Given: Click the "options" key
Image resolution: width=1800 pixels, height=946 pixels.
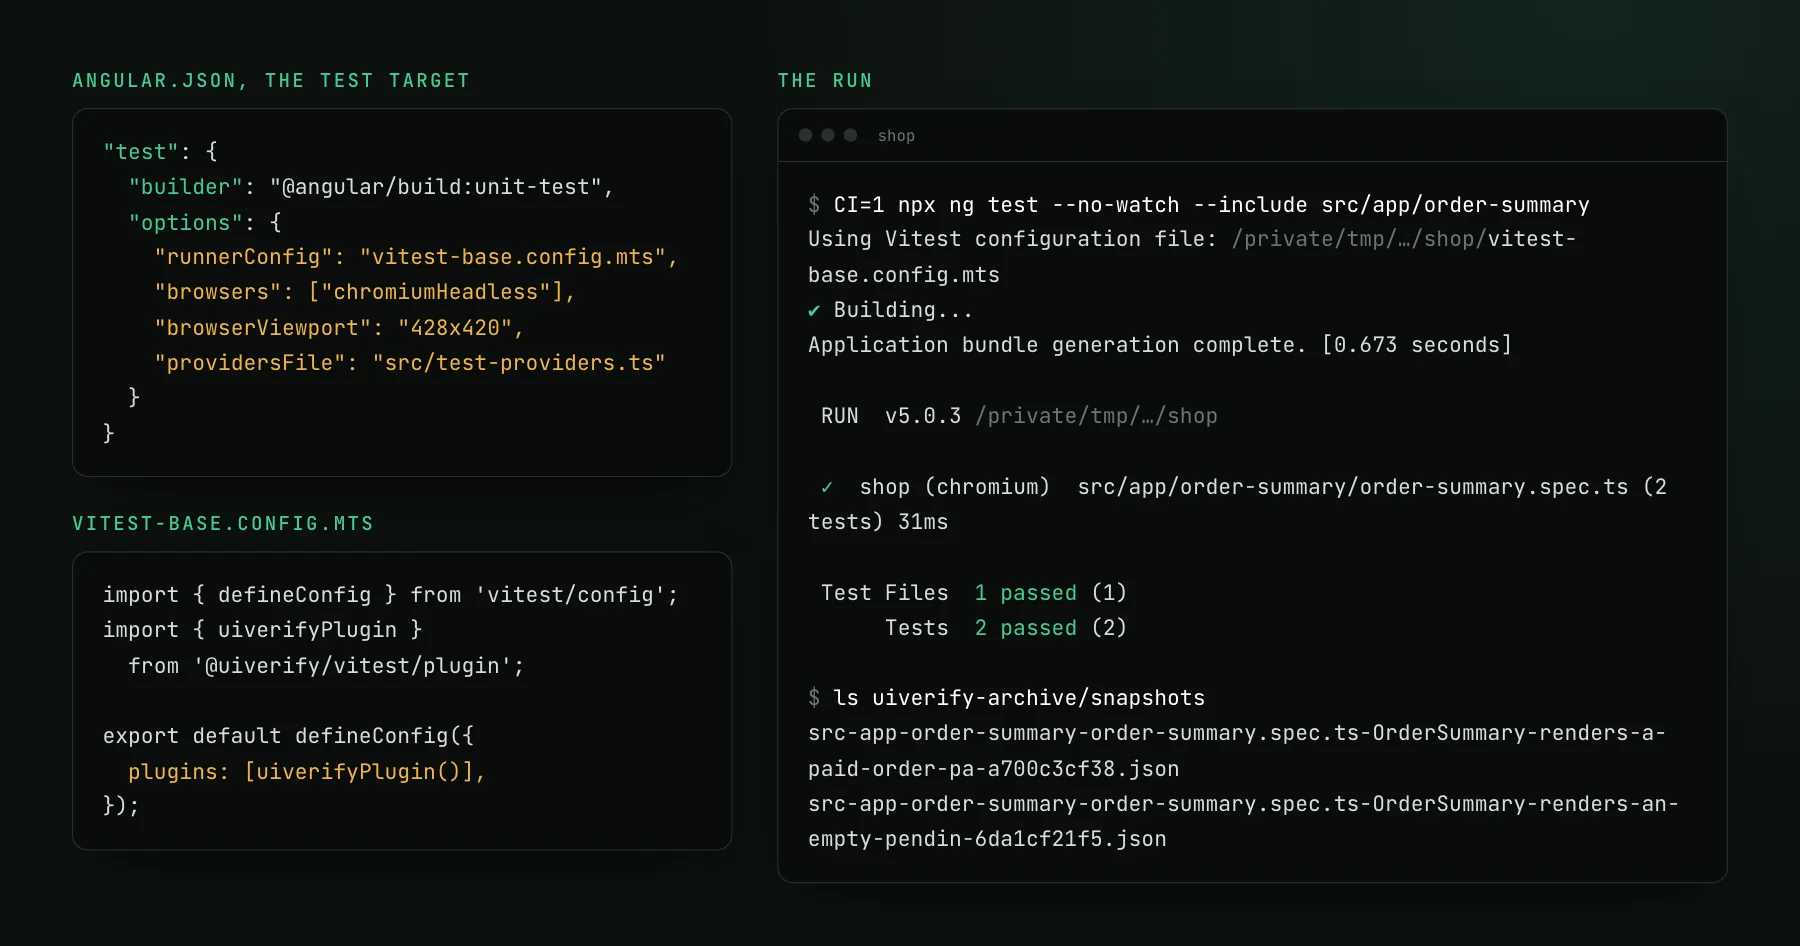Looking at the screenshot, I should pos(186,222).
